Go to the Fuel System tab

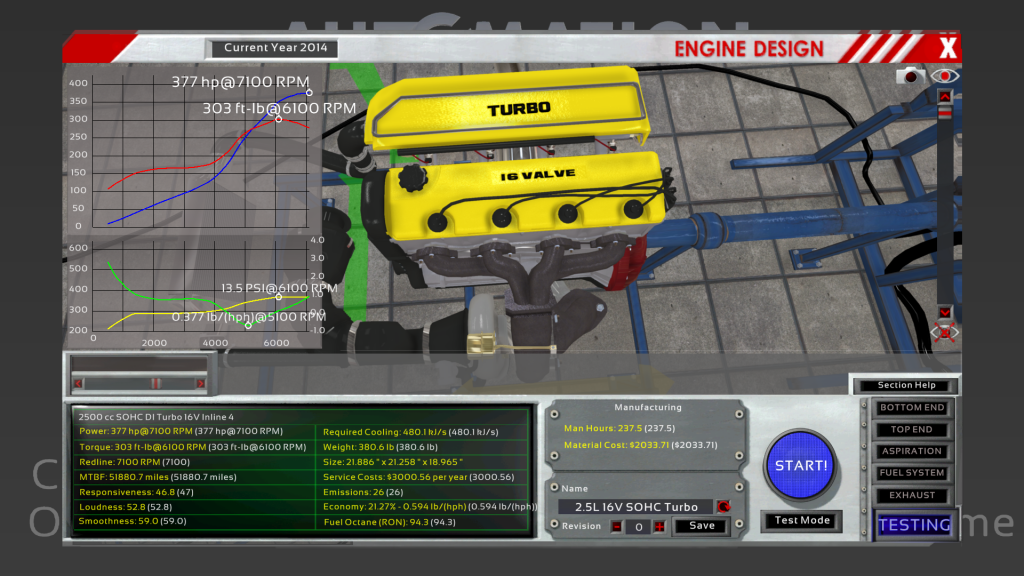(x=911, y=473)
